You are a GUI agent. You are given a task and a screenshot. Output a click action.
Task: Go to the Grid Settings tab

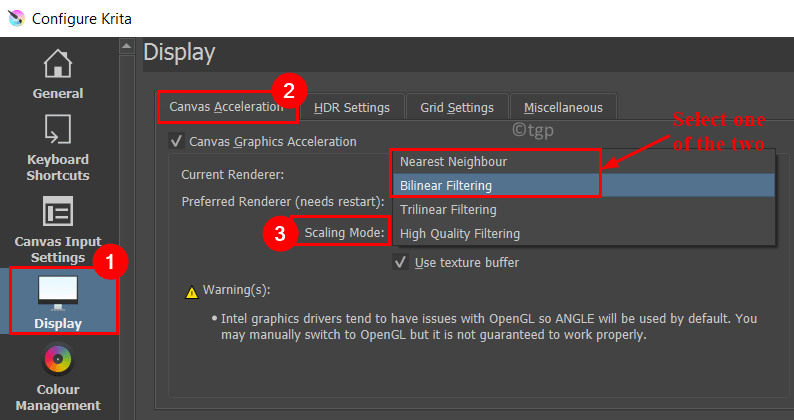[457, 108]
